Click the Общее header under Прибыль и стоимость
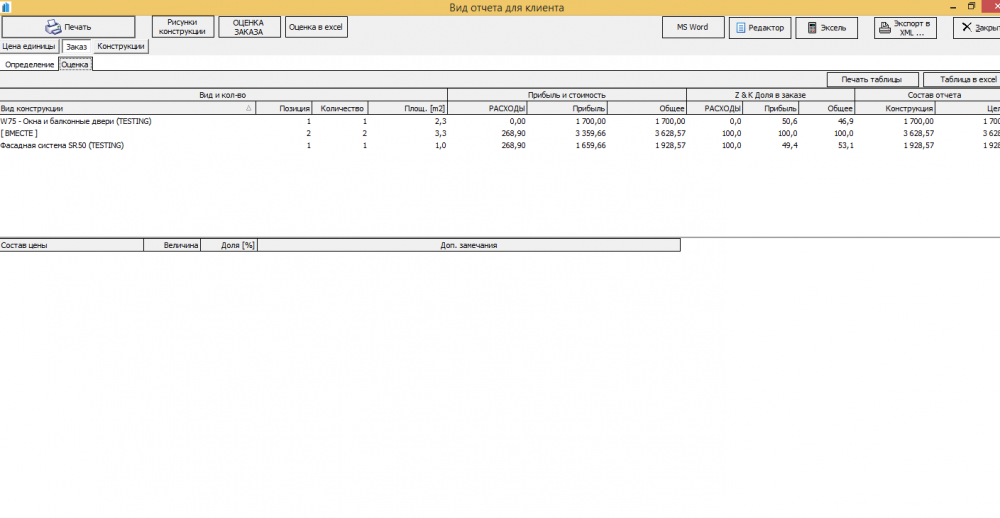The image size is (1000, 518). coord(647,108)
